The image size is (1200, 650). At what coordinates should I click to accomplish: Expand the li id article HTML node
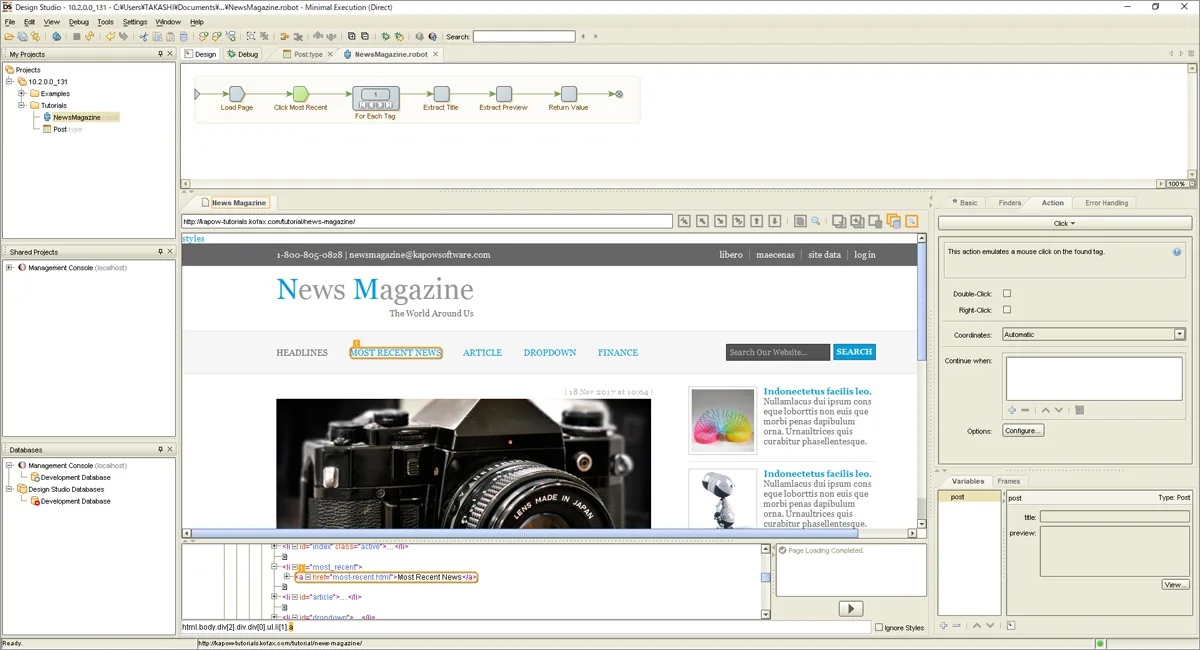[274, 597]
